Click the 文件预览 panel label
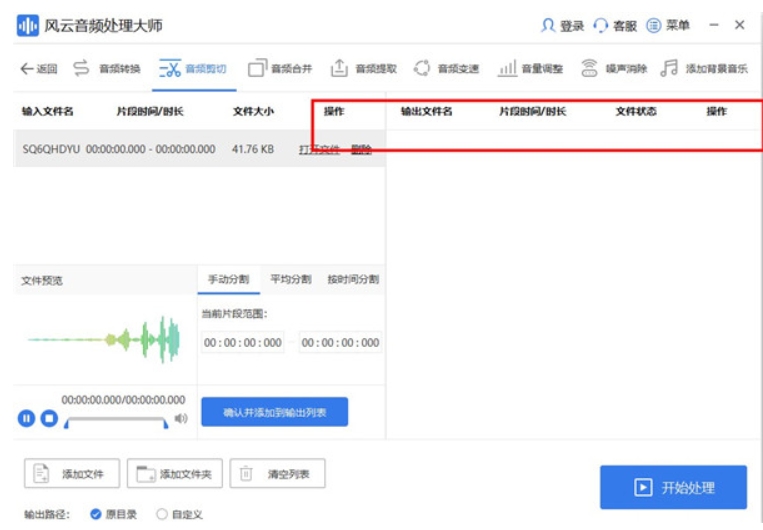 pos(42,280)
